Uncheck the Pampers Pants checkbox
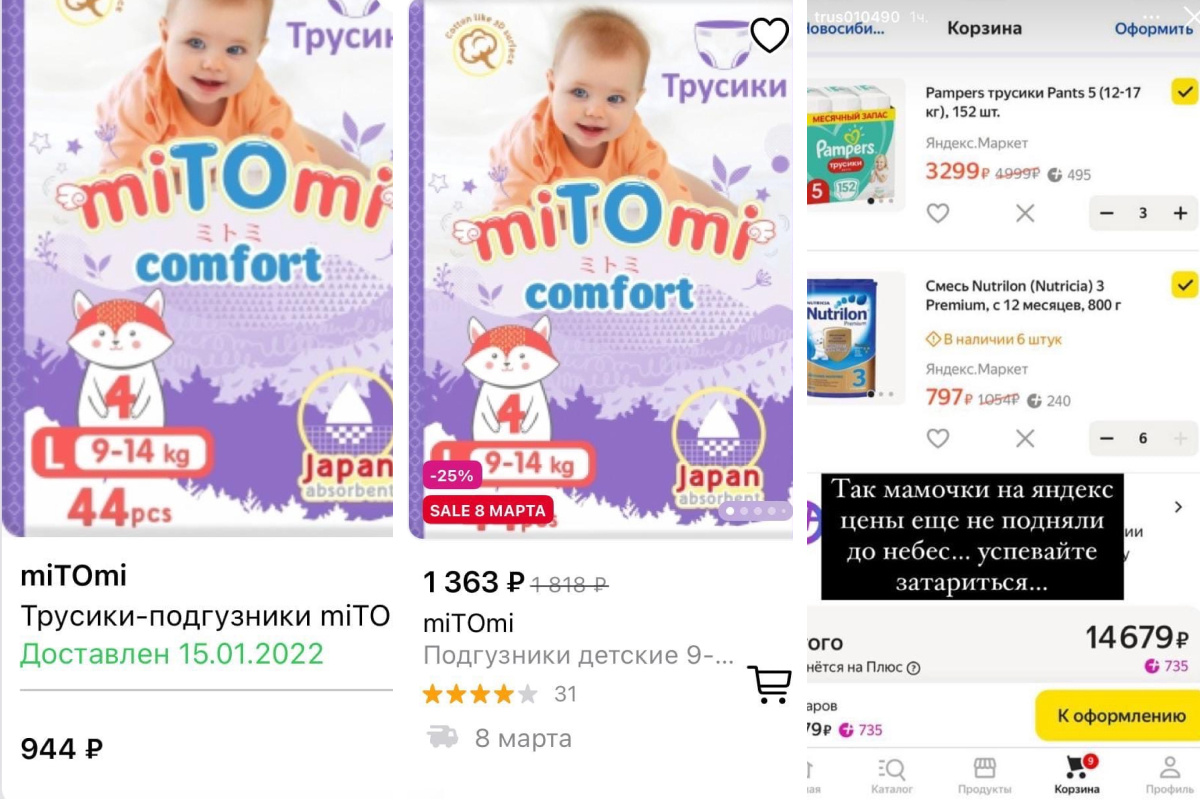The width and height of the screenshot is (1200, 800). pyautogui.click(x=1184, y=94)
